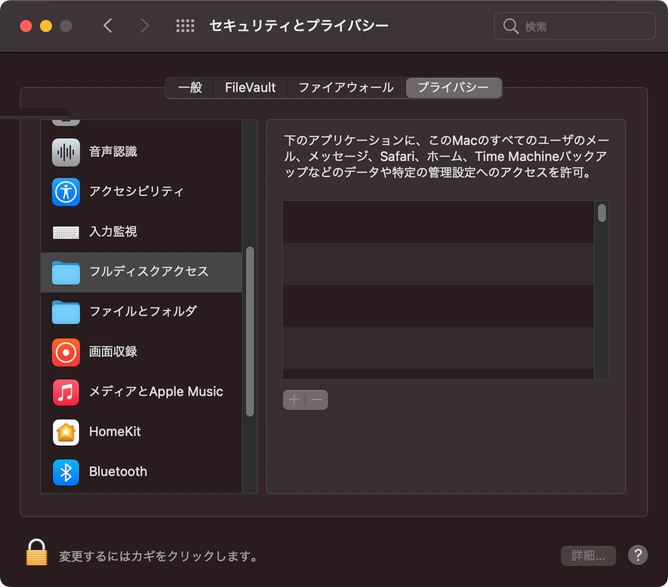Viewport: 668px width, 587px height.
Task: Click the 詳細... button
Action: [588, 555]
